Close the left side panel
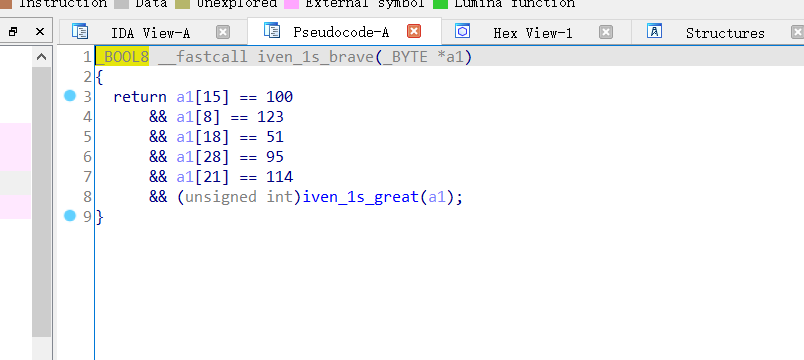Image resolution: width=804 pixels, height=360 pixels. (x=40, y=32)
